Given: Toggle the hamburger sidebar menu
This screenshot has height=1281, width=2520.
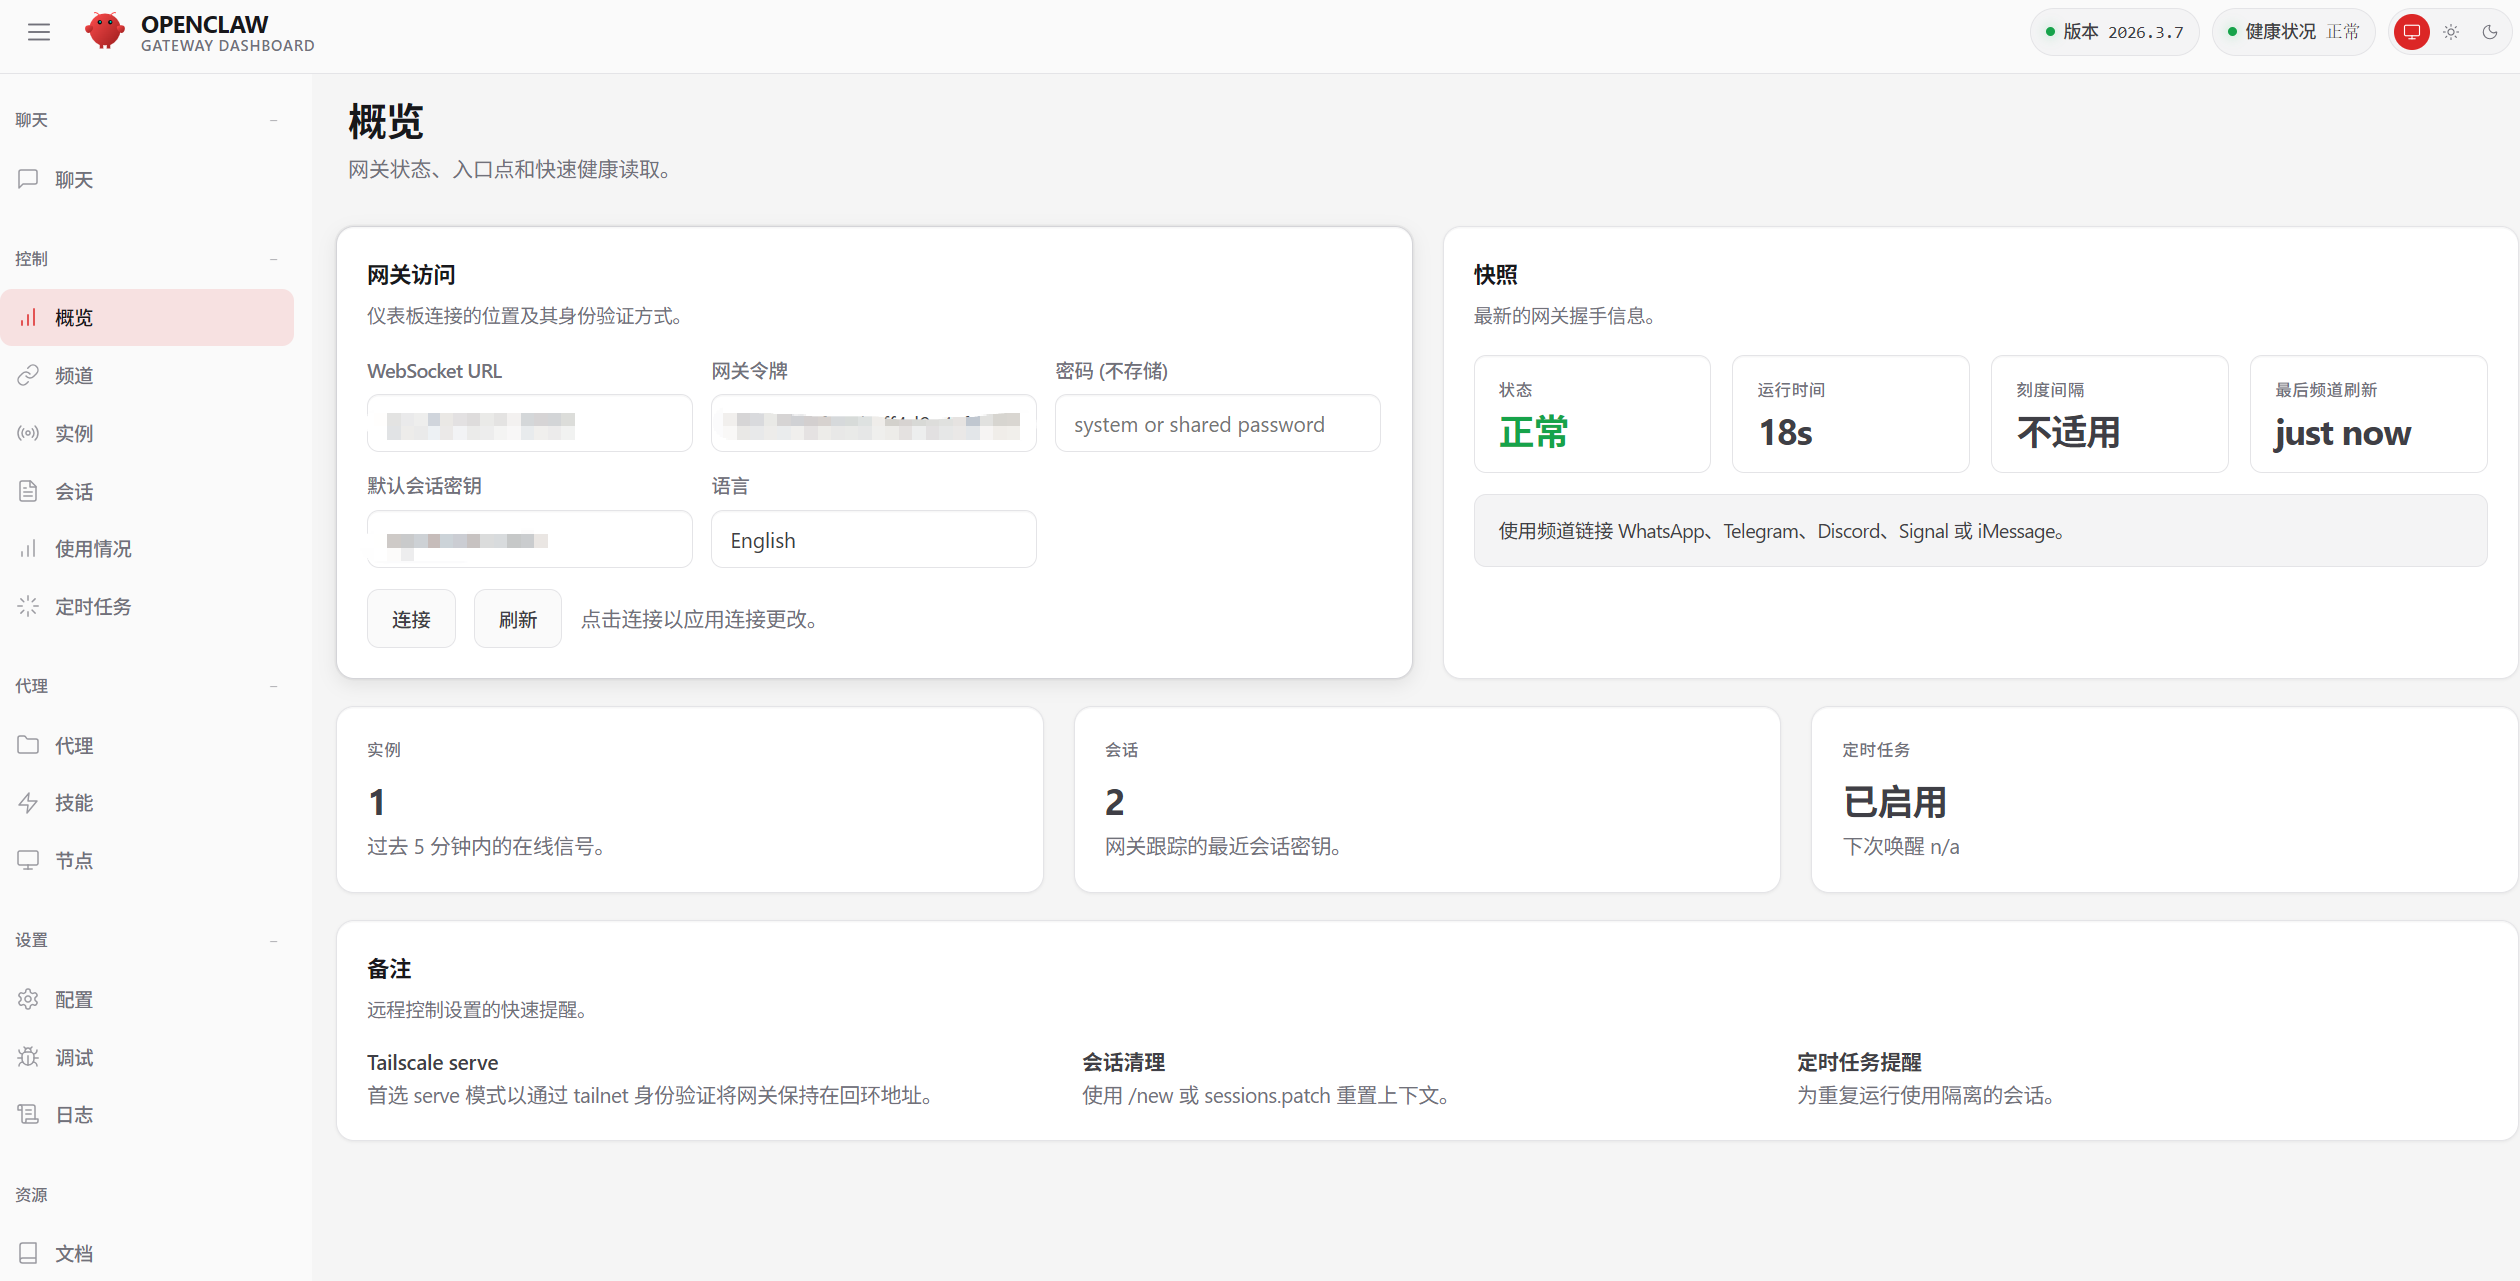Looking at the screenshot, I should 39,32.
